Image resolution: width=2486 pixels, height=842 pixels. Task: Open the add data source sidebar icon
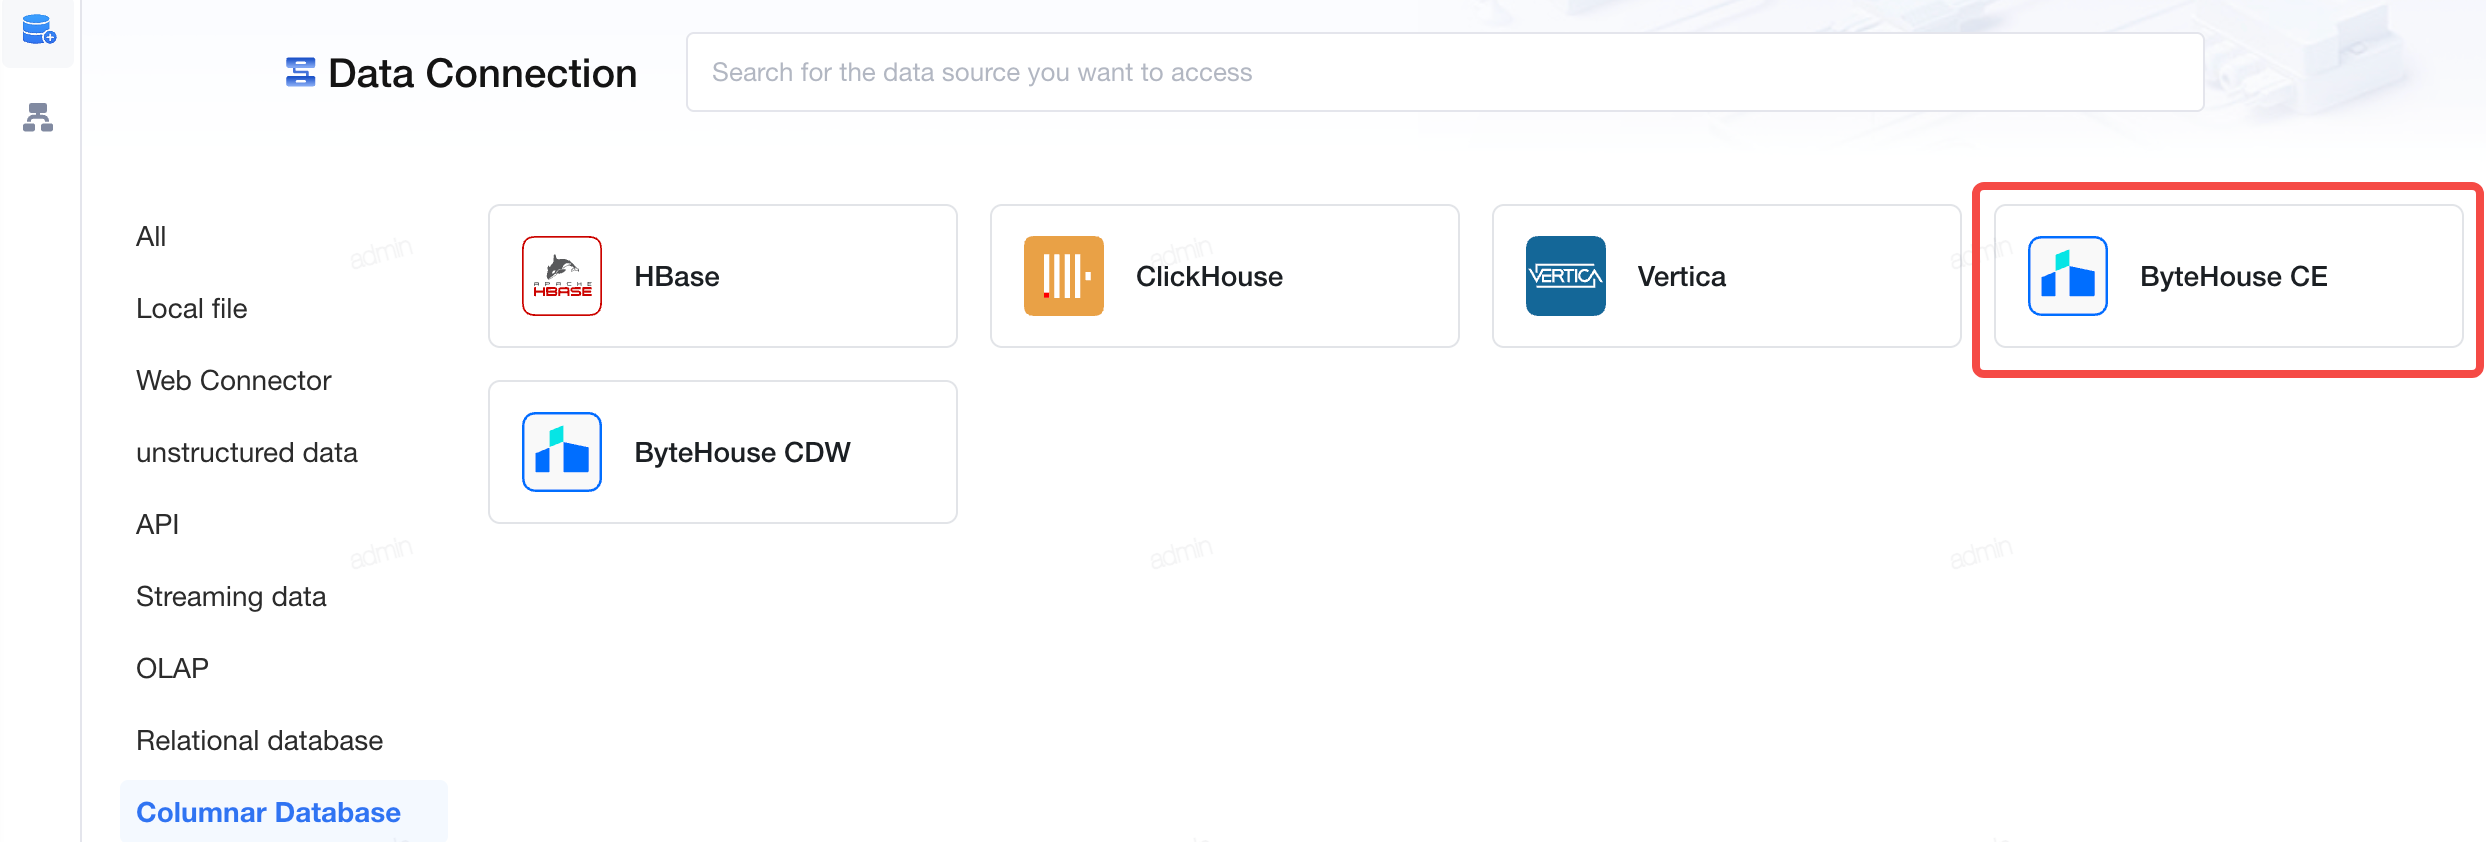coord(38,30)
